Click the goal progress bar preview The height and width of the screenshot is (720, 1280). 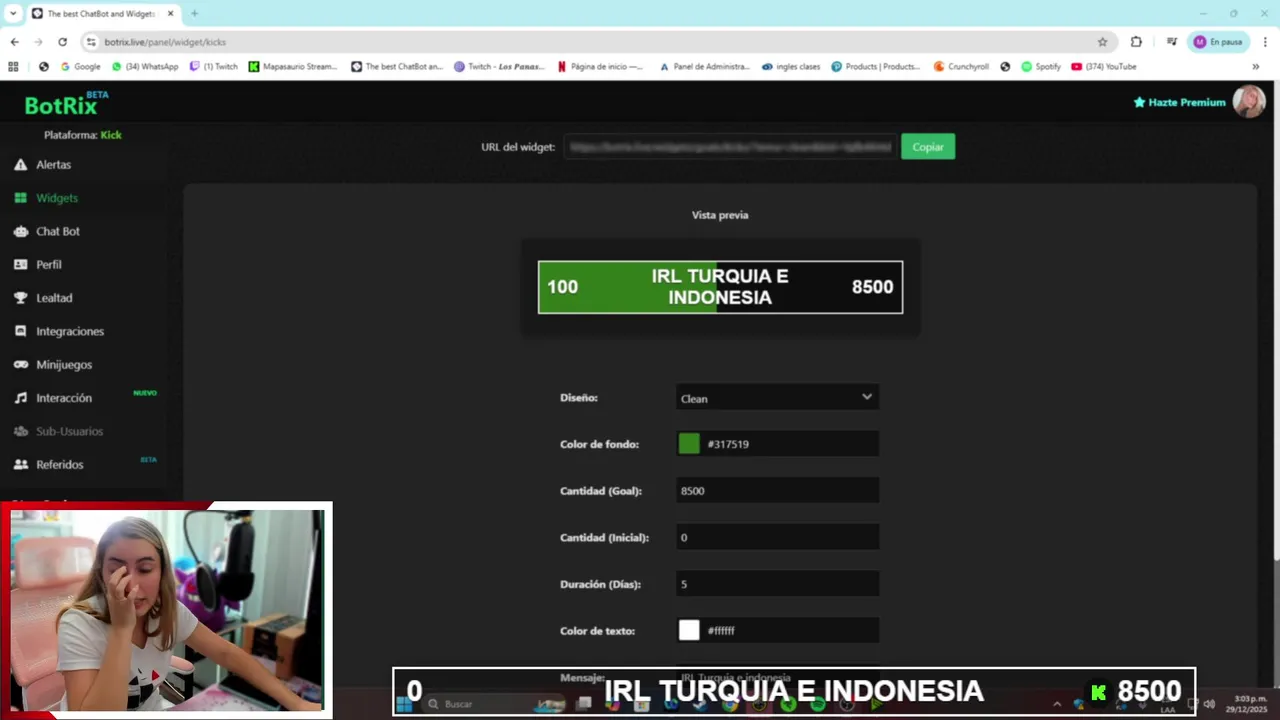[x=720, y=287]
